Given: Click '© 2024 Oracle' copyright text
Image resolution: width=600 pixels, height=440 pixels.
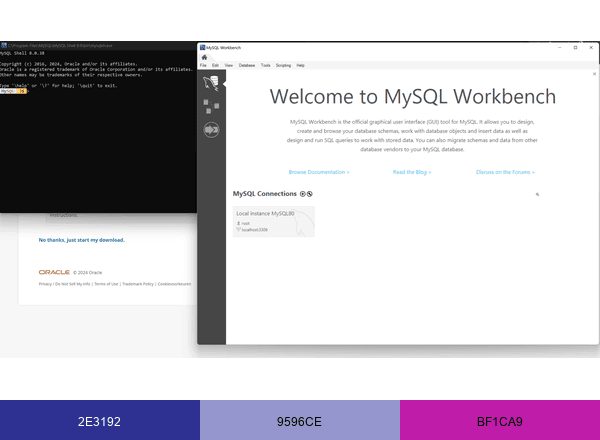Looking at the screenshot, I should tap(88, 272).
